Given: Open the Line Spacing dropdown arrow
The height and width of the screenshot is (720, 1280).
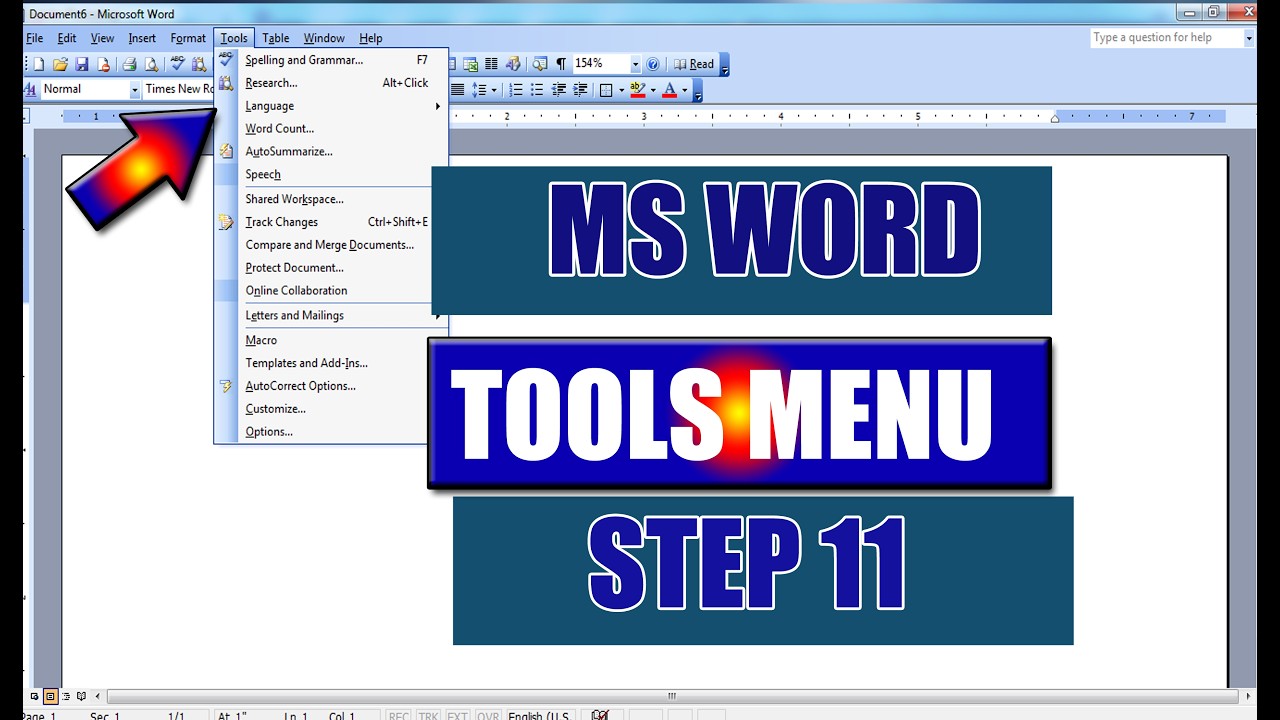Looking at the screenshot, I should pyautogui.click(x=494, y=90).
